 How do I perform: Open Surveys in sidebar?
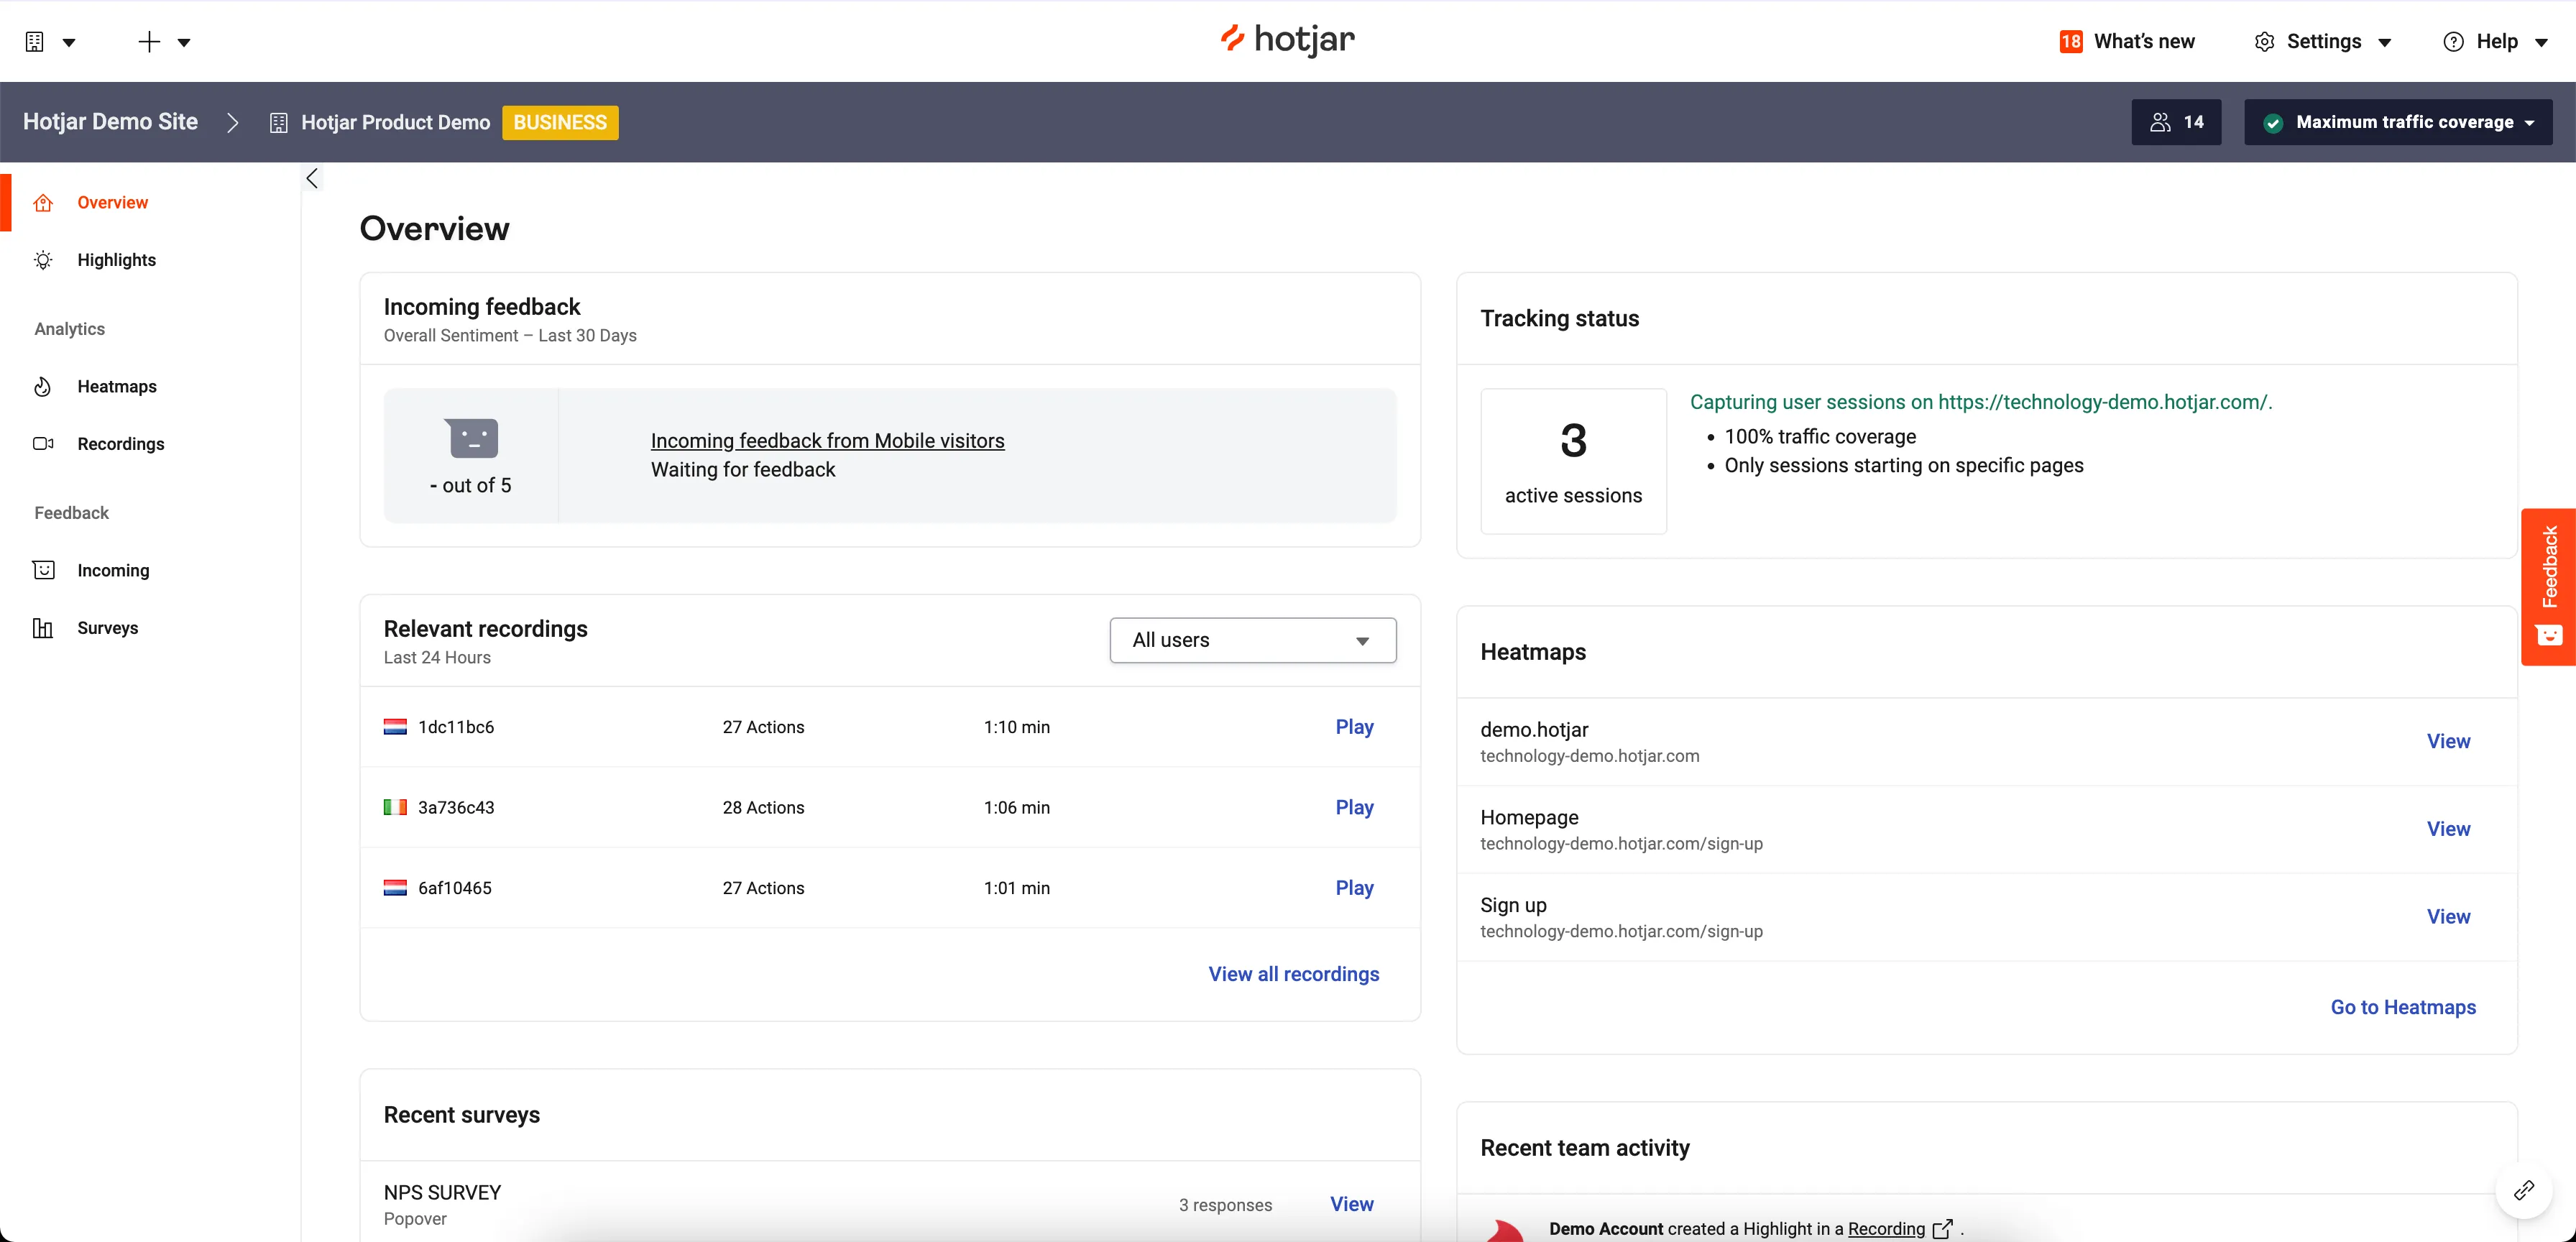coord(108,628)
